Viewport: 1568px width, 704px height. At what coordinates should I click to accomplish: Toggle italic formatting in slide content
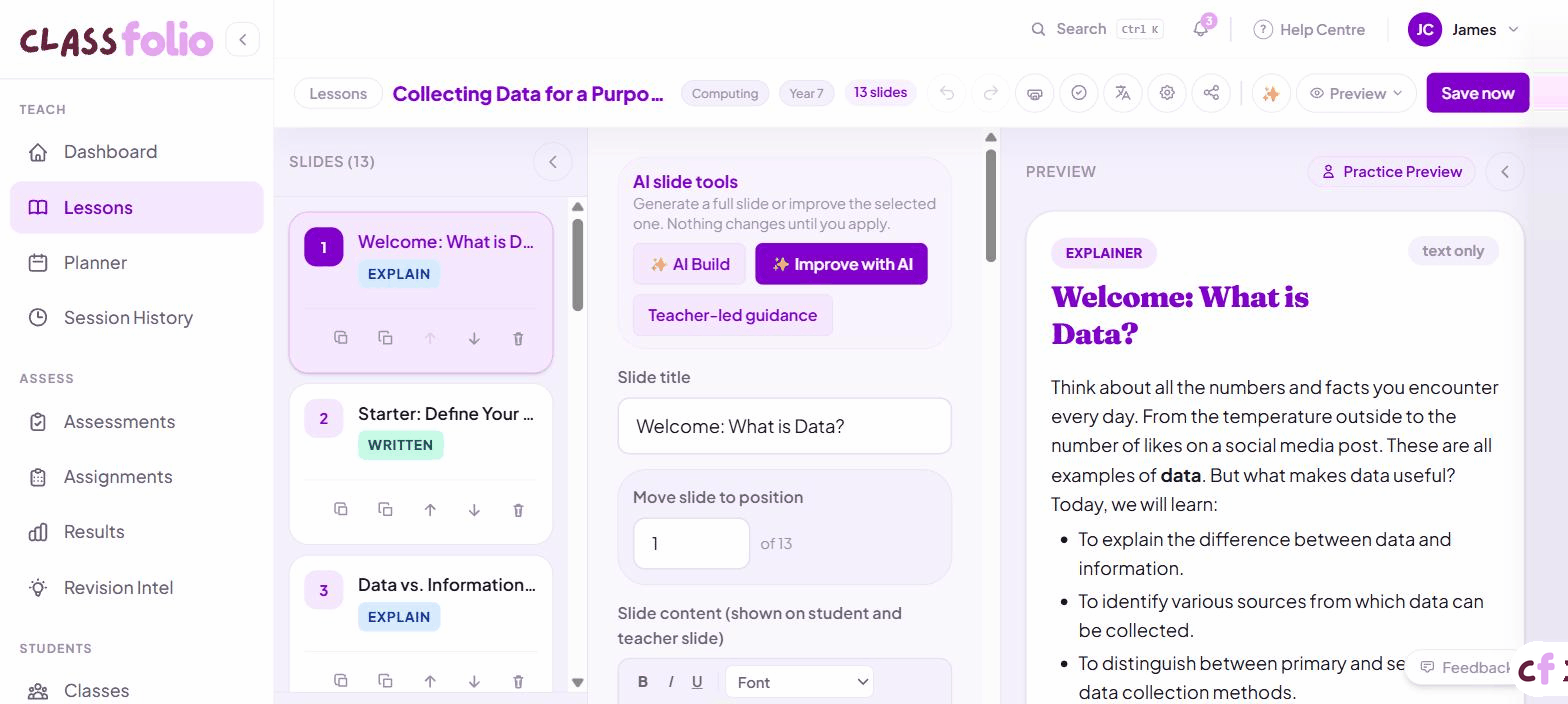click(670, 682)
